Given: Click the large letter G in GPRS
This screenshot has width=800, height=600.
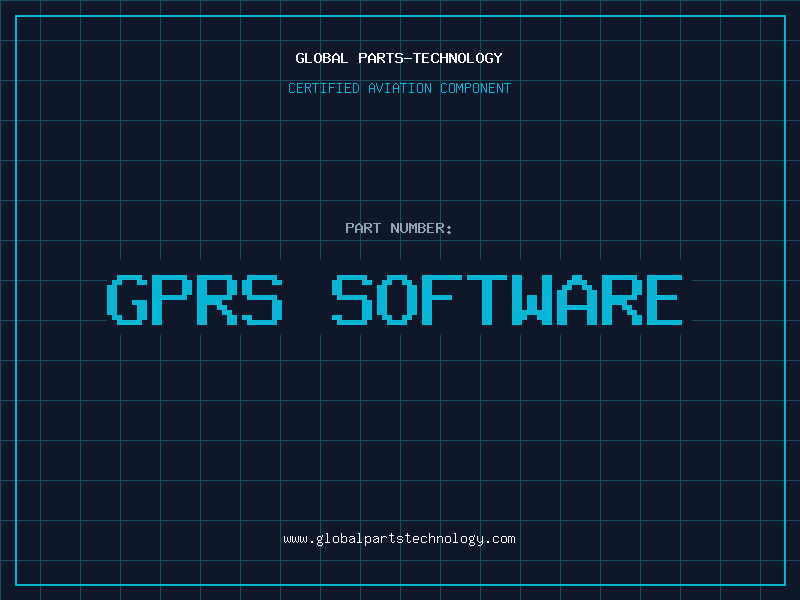Looking at the screenshot, I should tap(127, 299).
